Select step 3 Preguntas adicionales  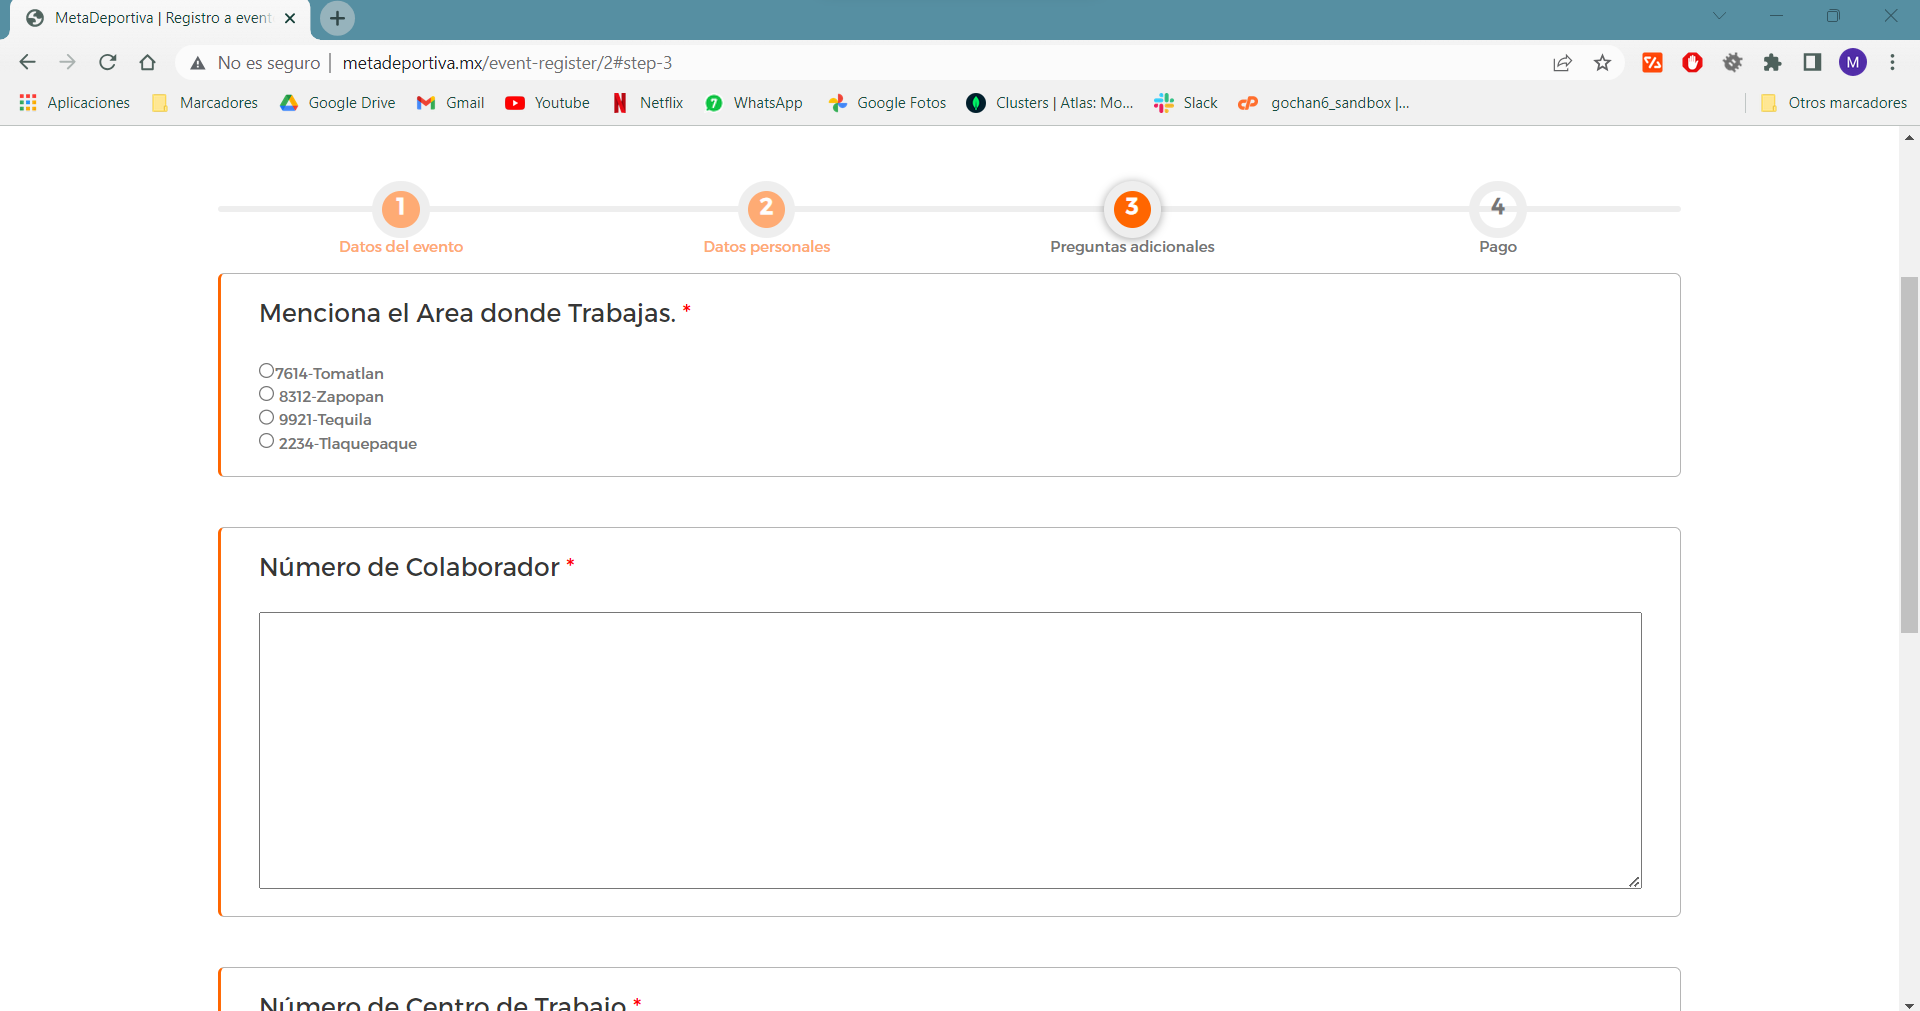(1132, 208)
